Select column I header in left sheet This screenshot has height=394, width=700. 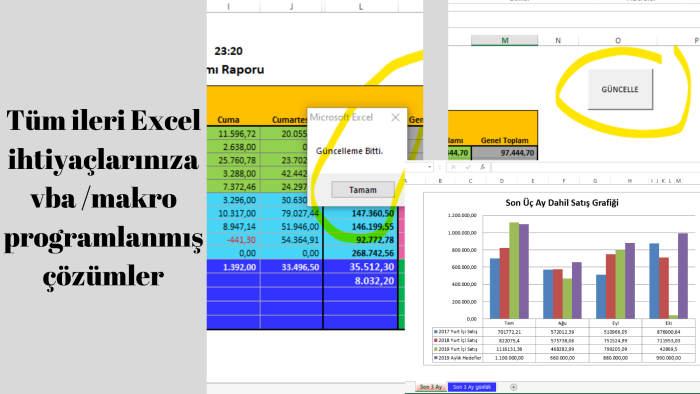pyautogui.click(x=229, y=6)
